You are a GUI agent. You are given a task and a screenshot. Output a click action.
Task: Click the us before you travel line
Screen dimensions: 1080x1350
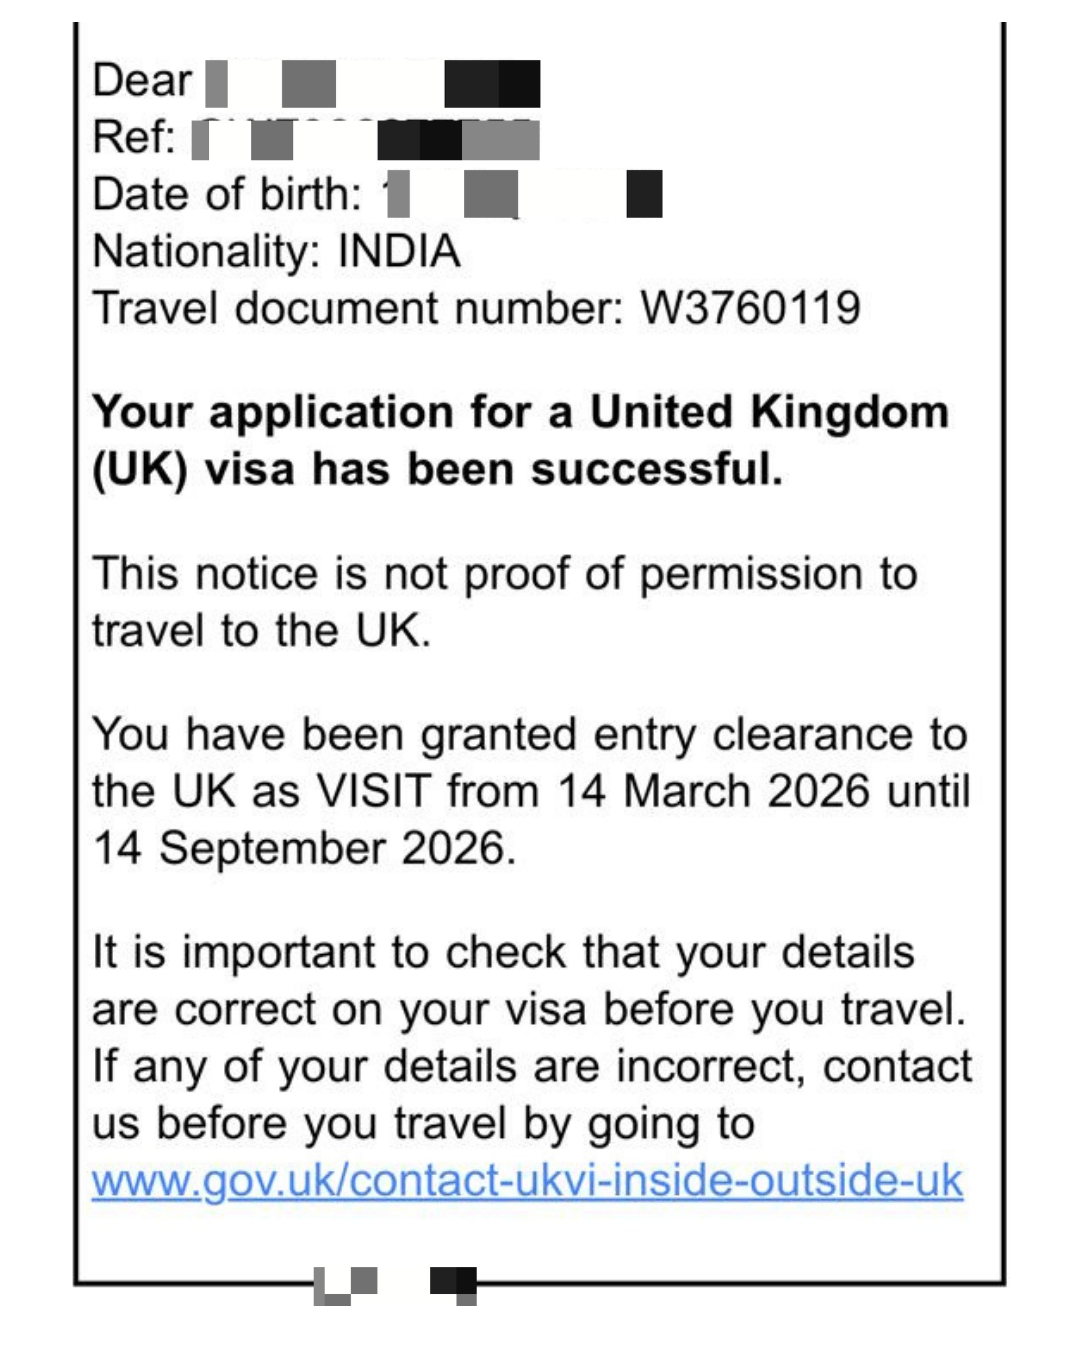tap(423, 1124)
